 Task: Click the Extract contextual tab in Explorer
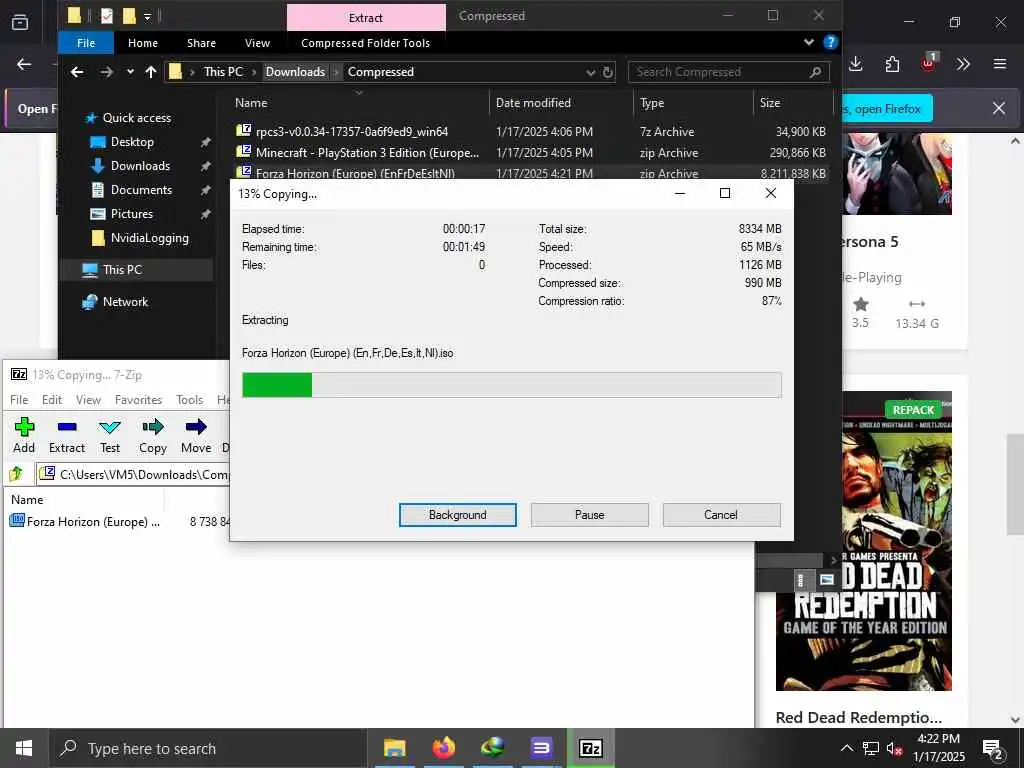click(366, 18)
